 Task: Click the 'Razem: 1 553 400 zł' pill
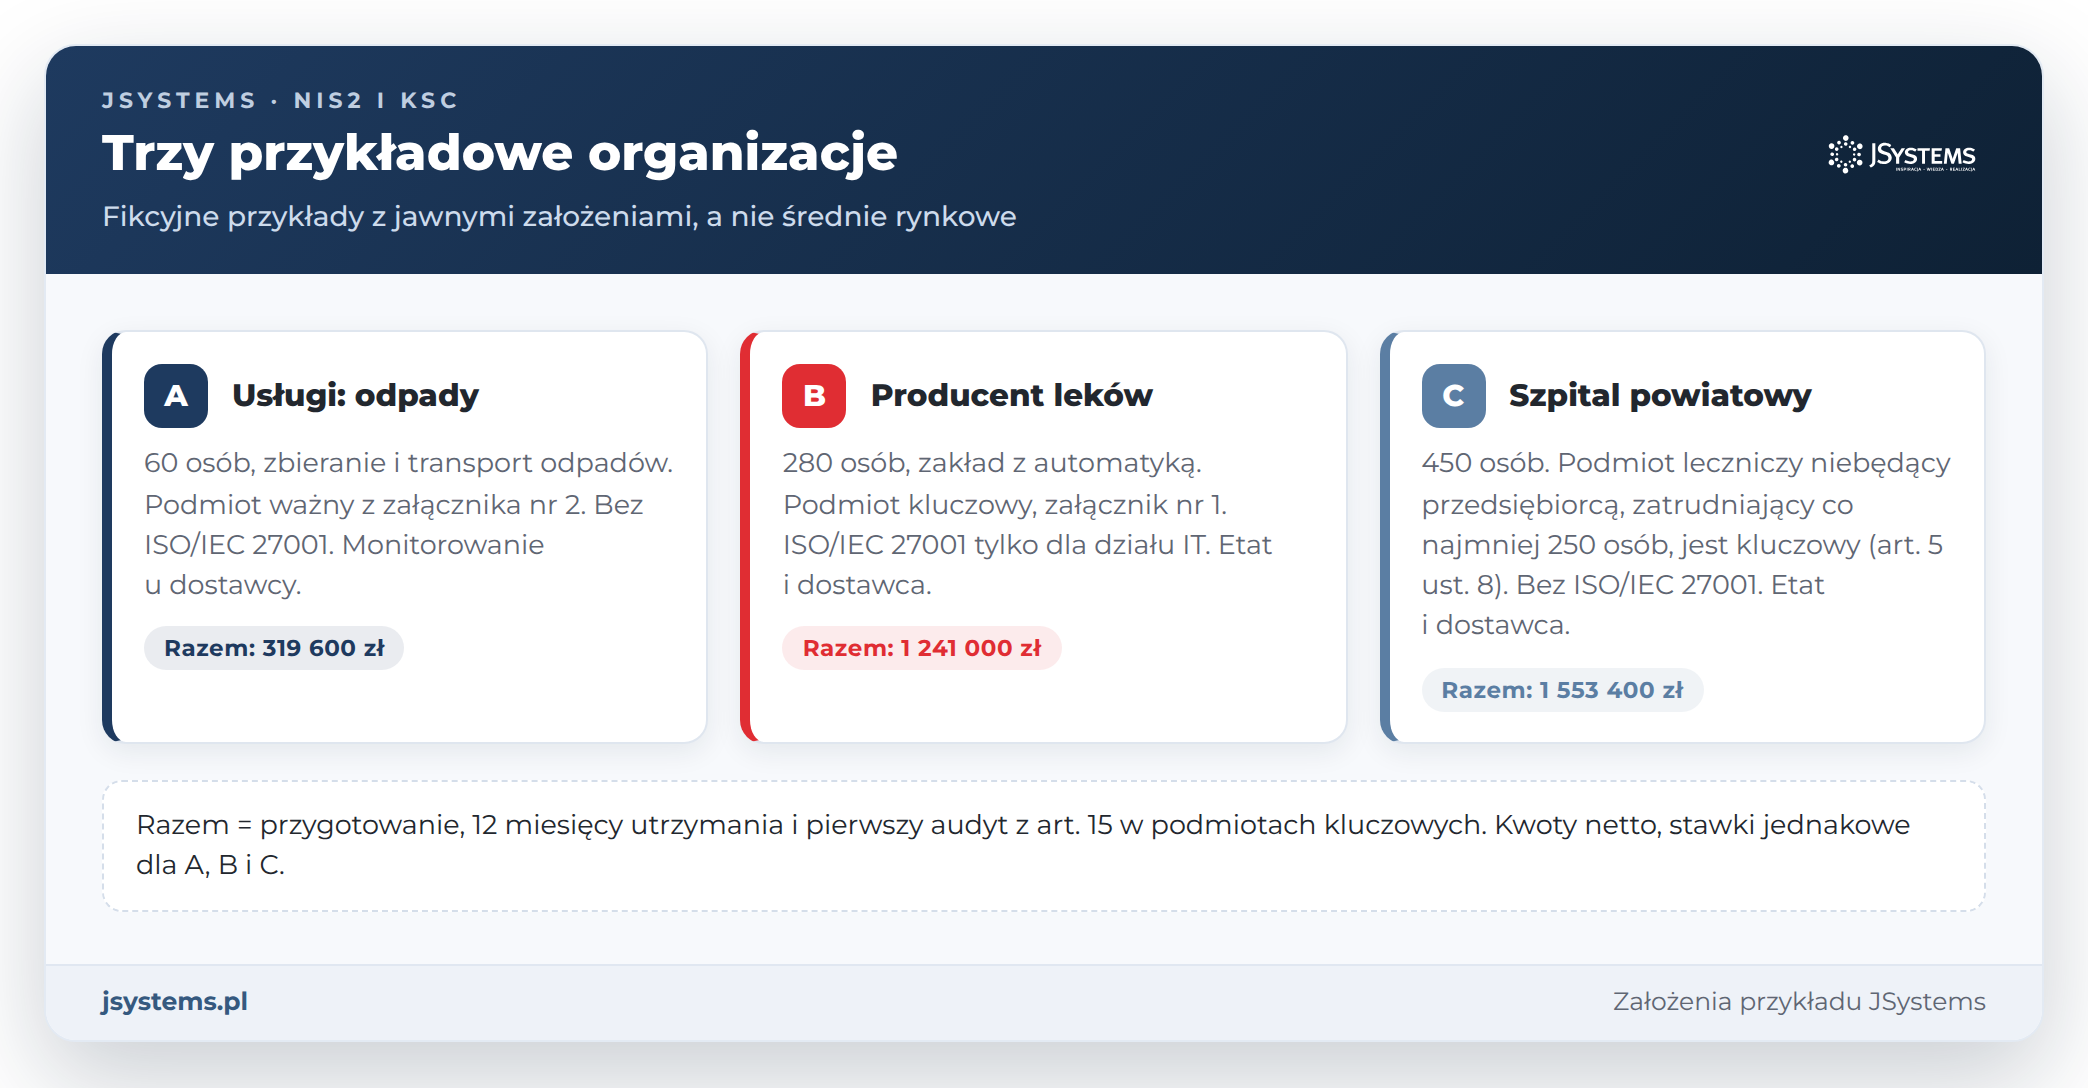pos(1562,690)
